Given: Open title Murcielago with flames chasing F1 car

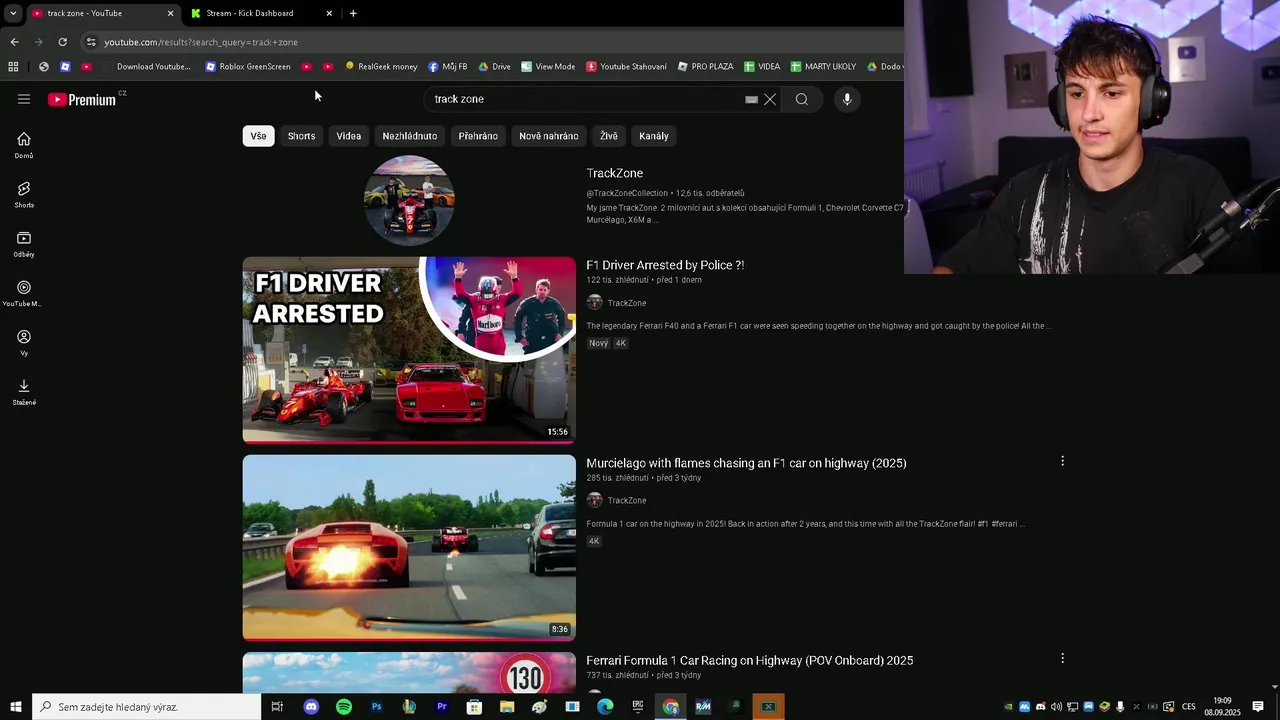Looking at the screenshot, I should [746, 463].
